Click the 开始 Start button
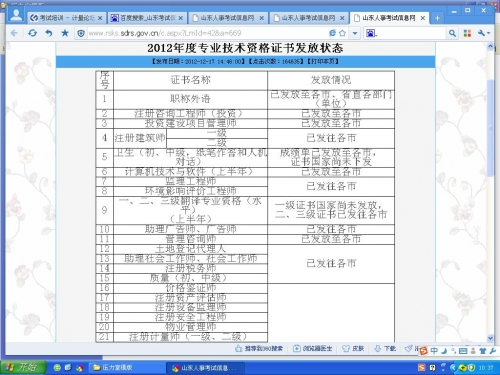500x375 pixels. pos(23,367)
